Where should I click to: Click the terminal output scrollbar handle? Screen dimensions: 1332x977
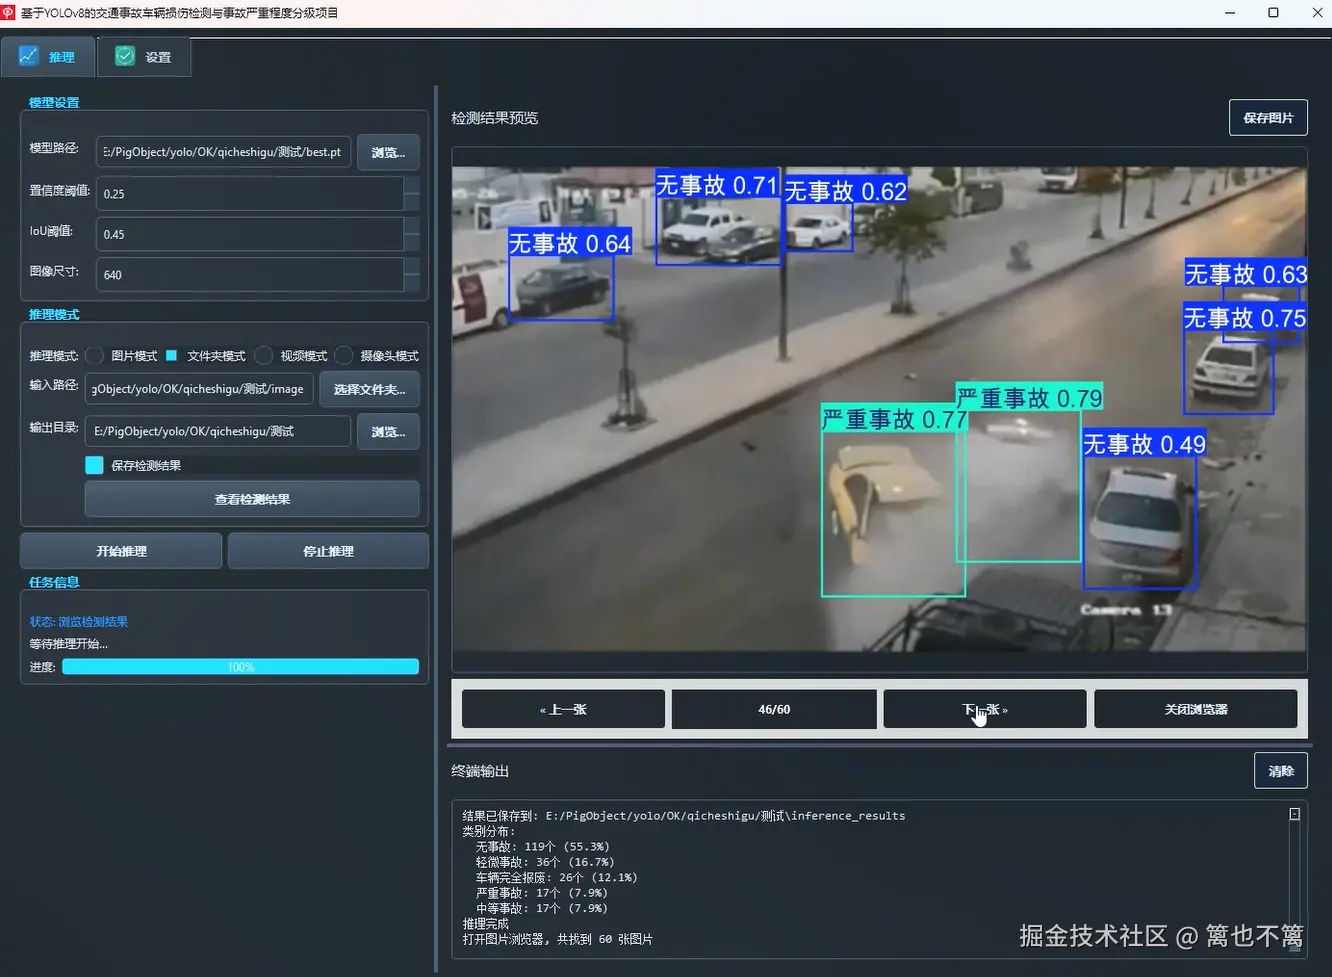tap(1294, 814)
